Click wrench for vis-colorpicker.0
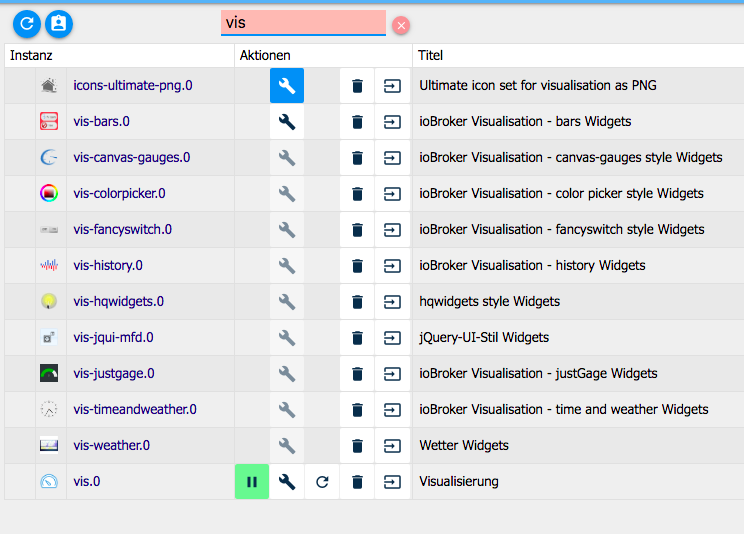This screenshot has height=534, width=744. [287, 194]
